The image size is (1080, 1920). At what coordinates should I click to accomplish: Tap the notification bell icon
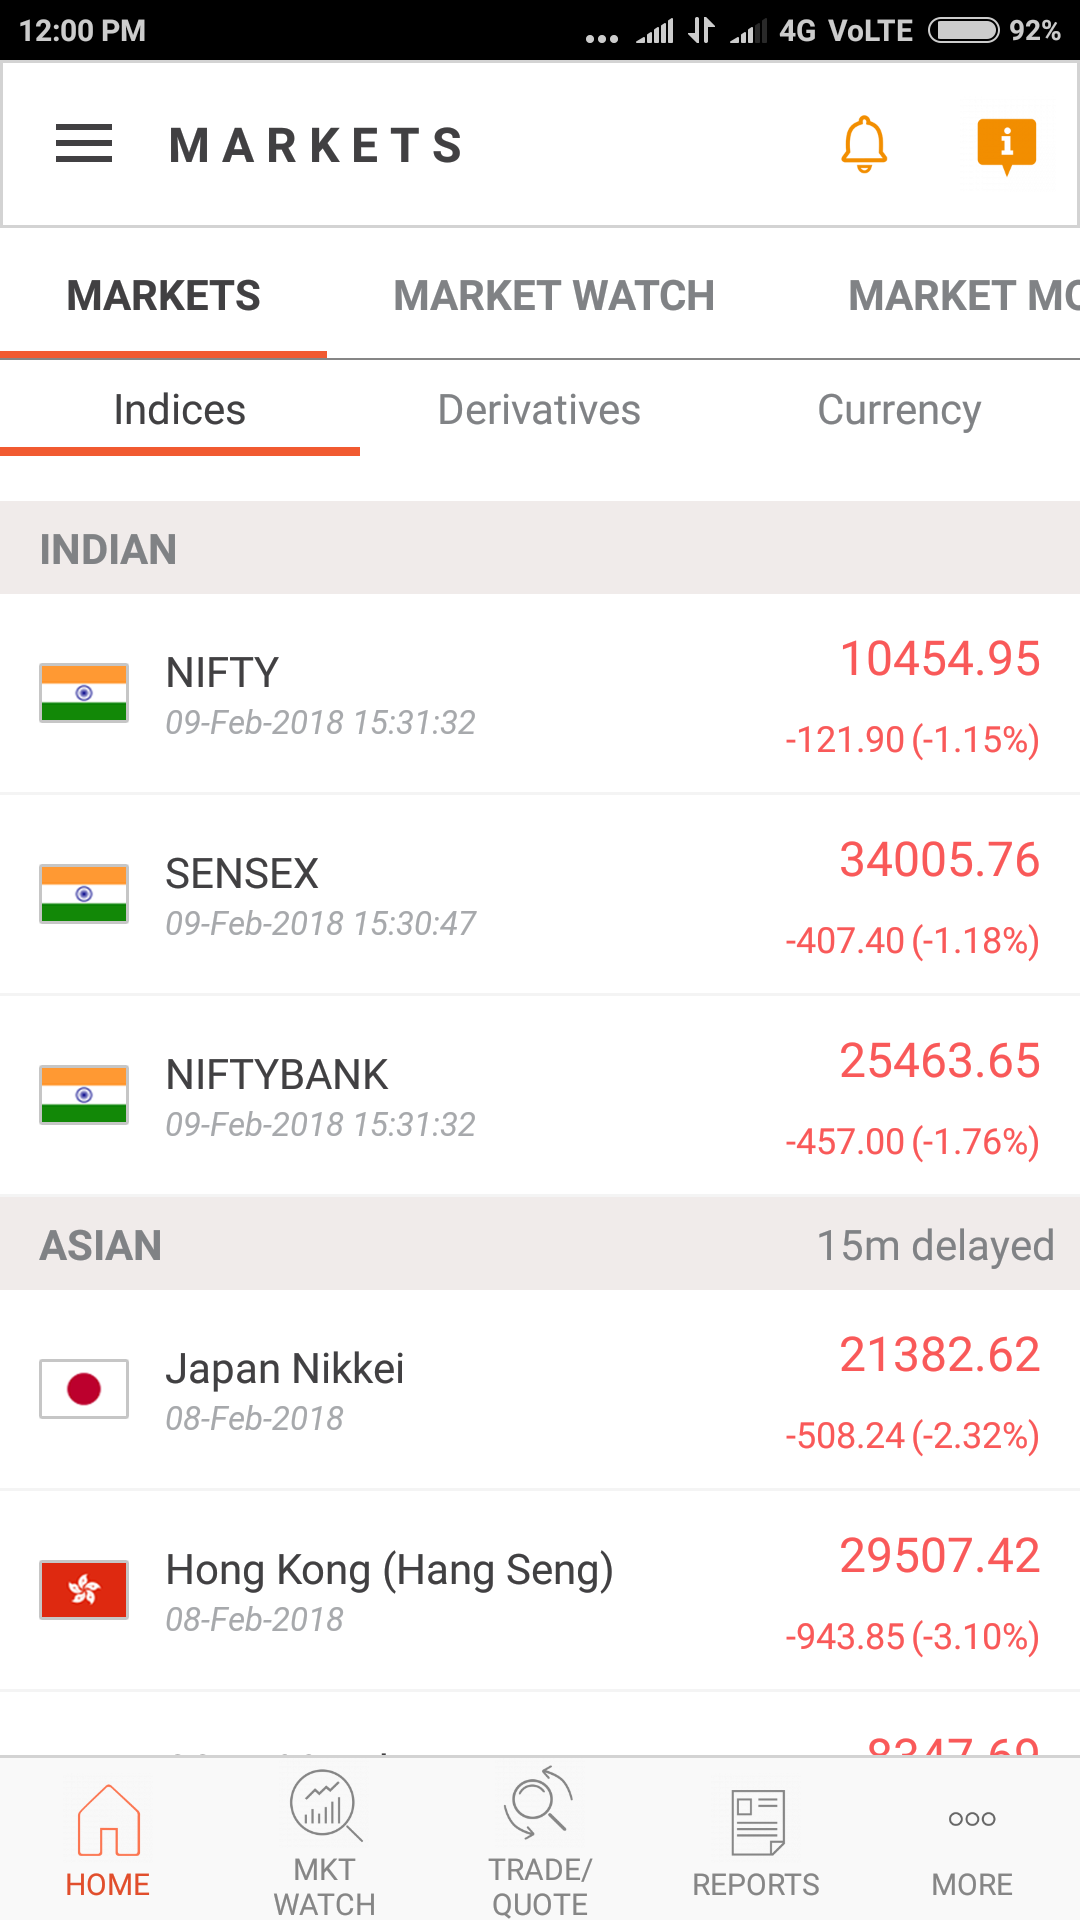coord(864,145)
